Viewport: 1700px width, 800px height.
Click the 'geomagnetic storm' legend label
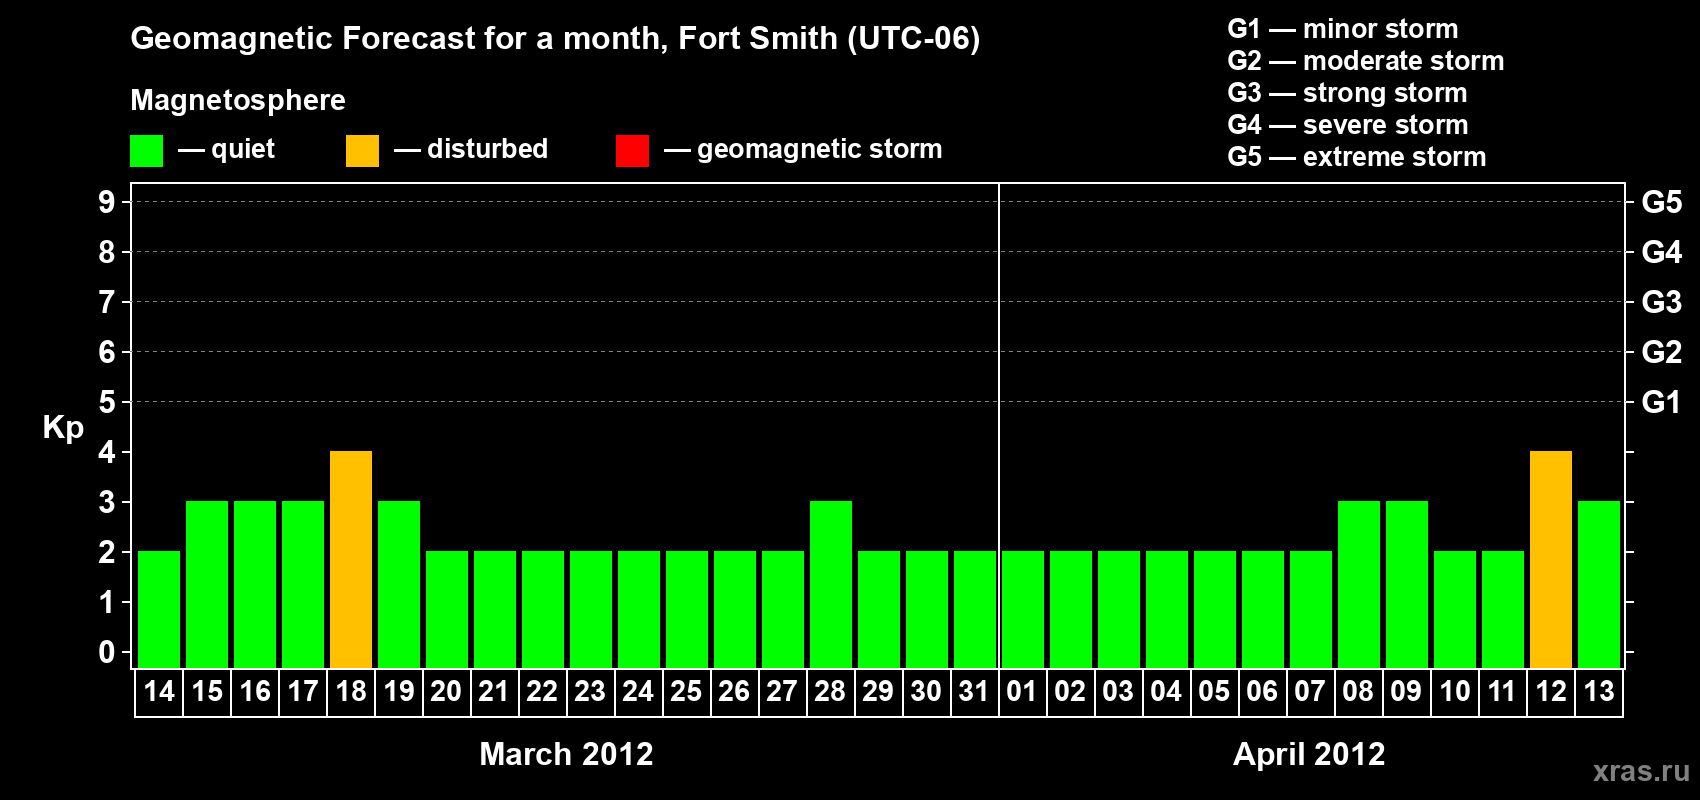point(819,149)
